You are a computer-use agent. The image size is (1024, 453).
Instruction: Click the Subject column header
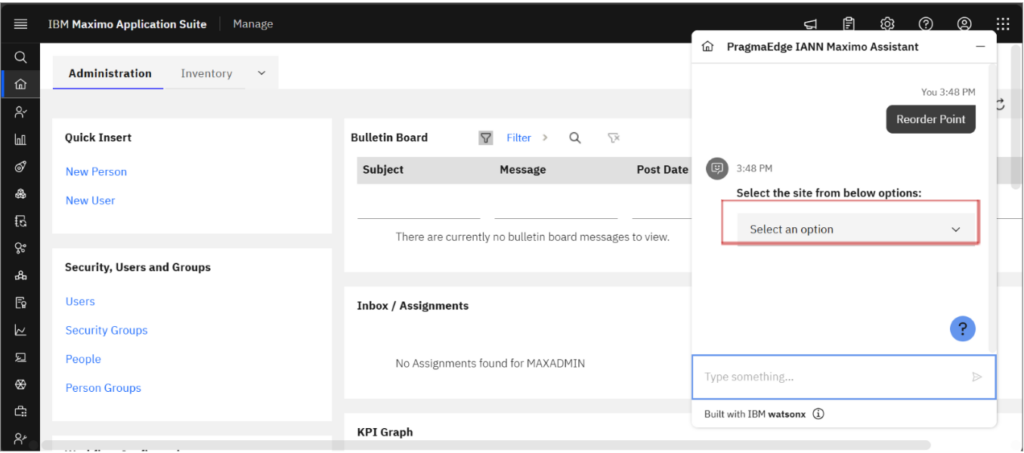[383, 170]
